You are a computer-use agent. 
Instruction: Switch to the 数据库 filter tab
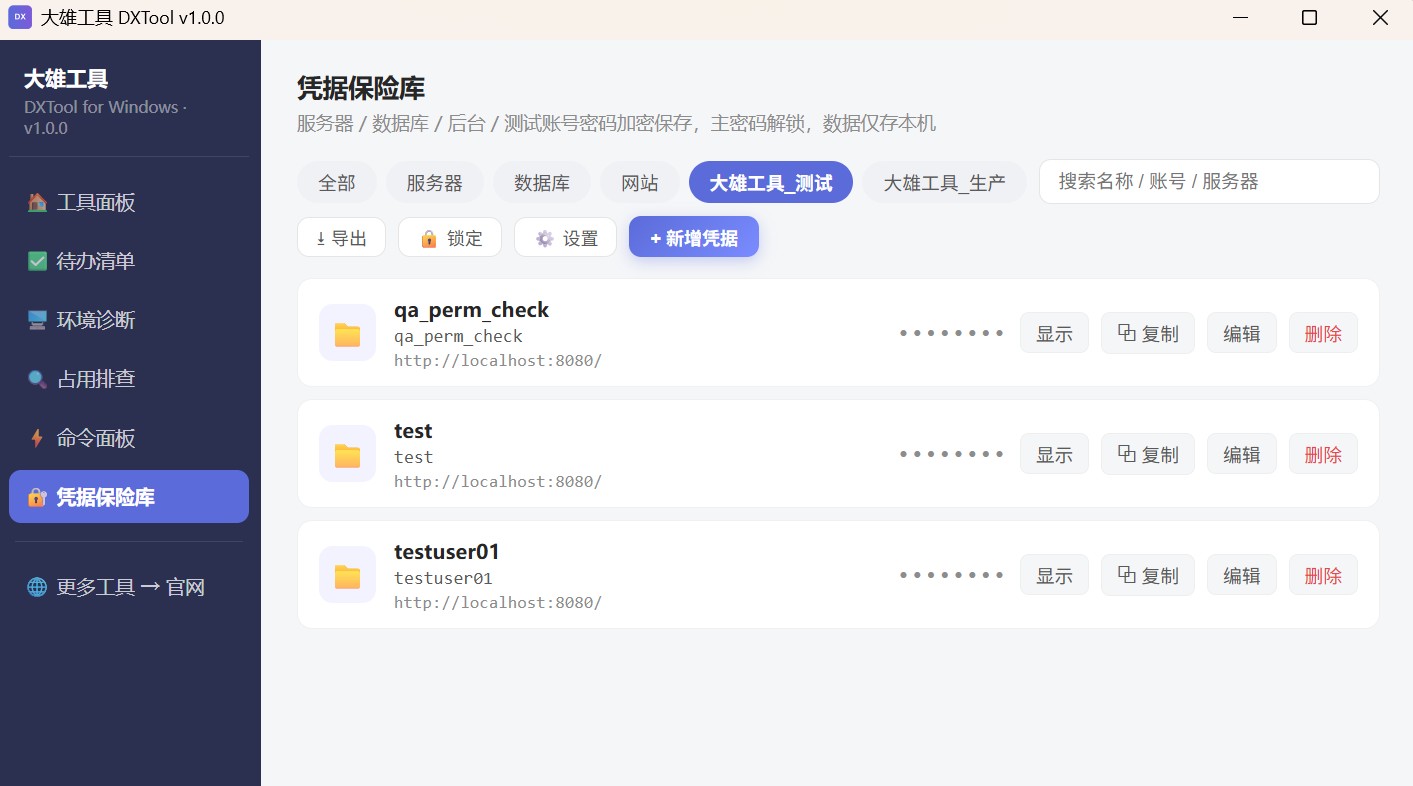click(x=542, y=183)
